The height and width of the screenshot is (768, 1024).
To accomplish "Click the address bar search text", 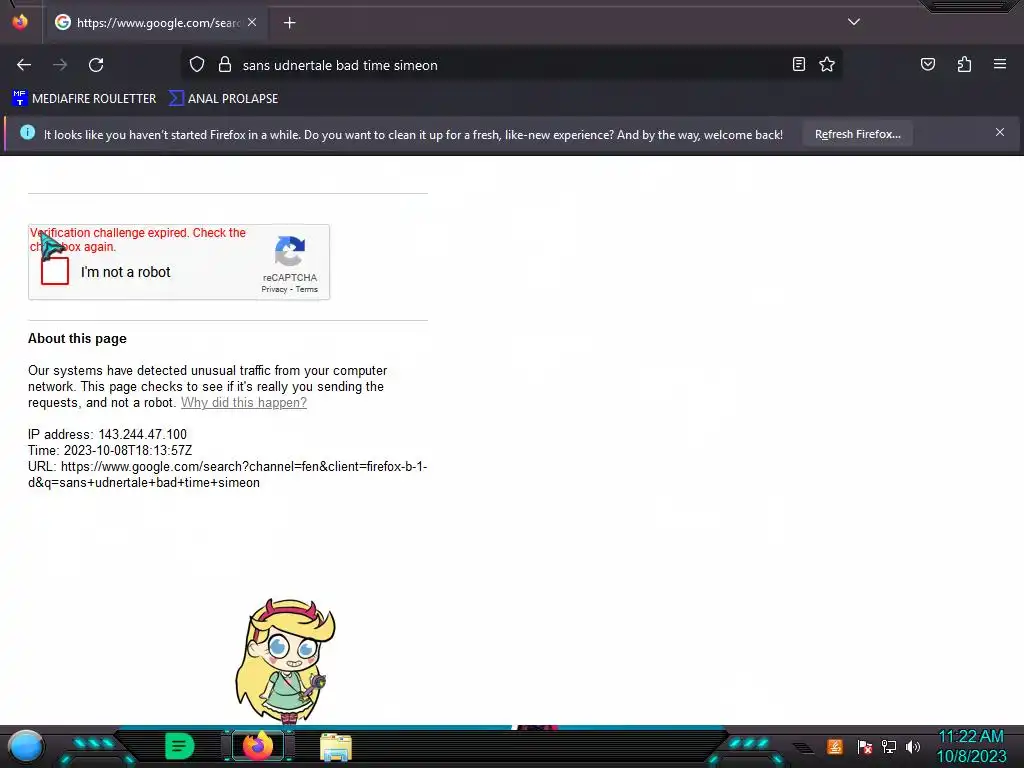I will pos(340,65).
